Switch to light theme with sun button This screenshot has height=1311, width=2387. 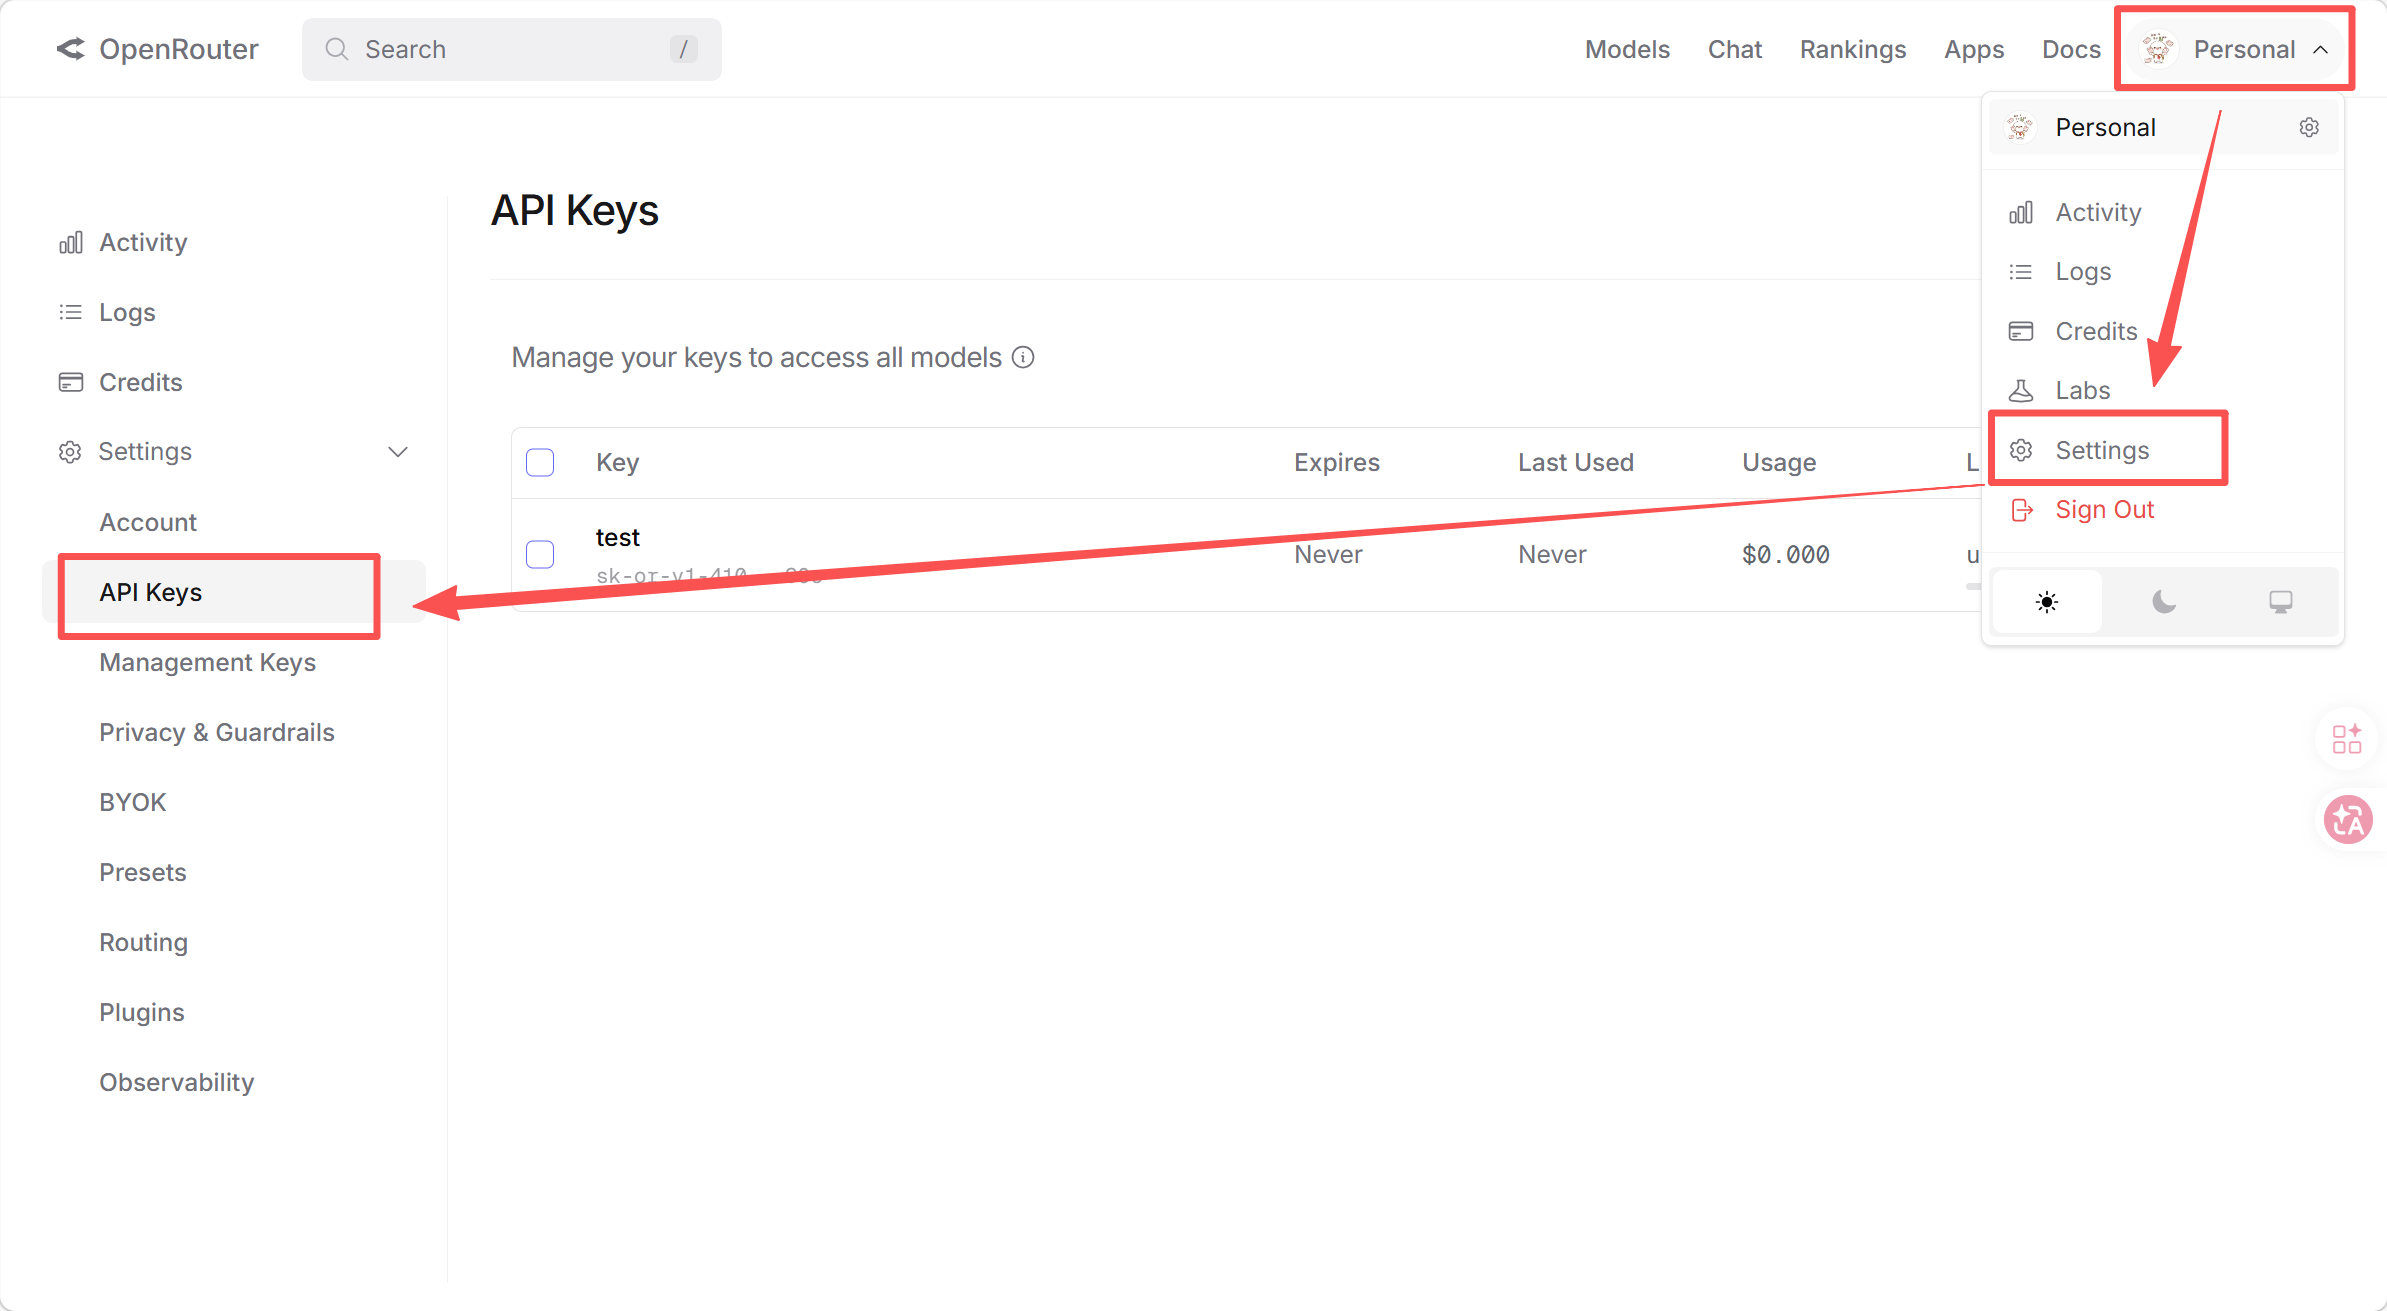2047,602
